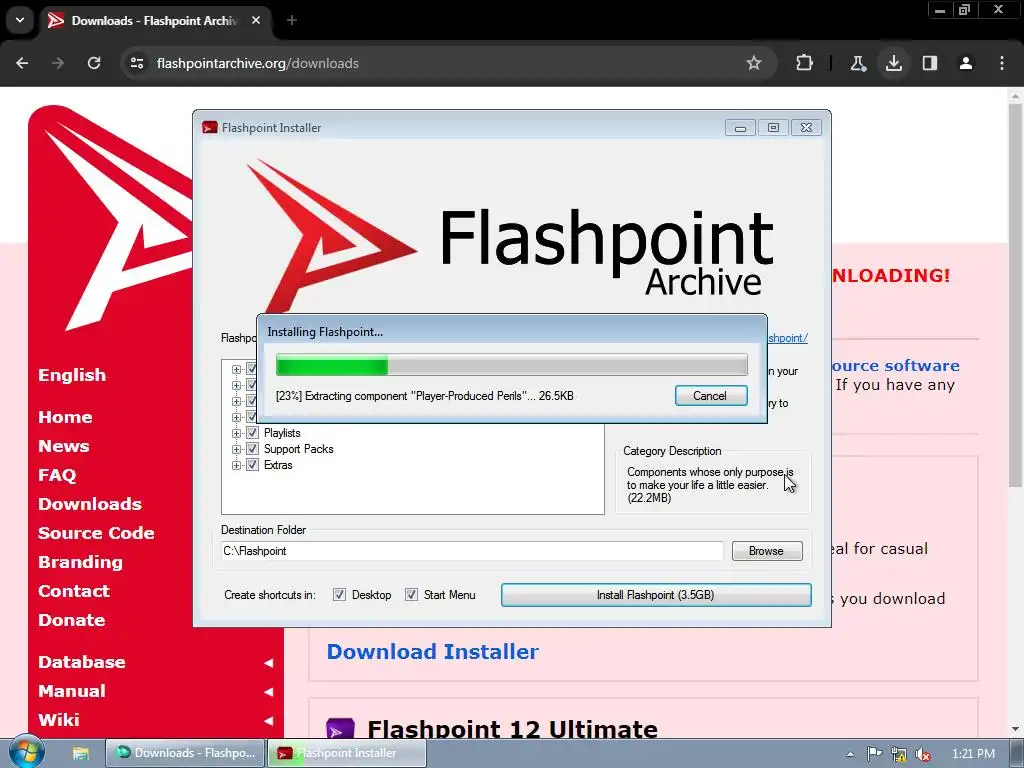Open Source Code in website sidebar
Image resolution: width=1024 pixels, height=768 pixels.
96,533
